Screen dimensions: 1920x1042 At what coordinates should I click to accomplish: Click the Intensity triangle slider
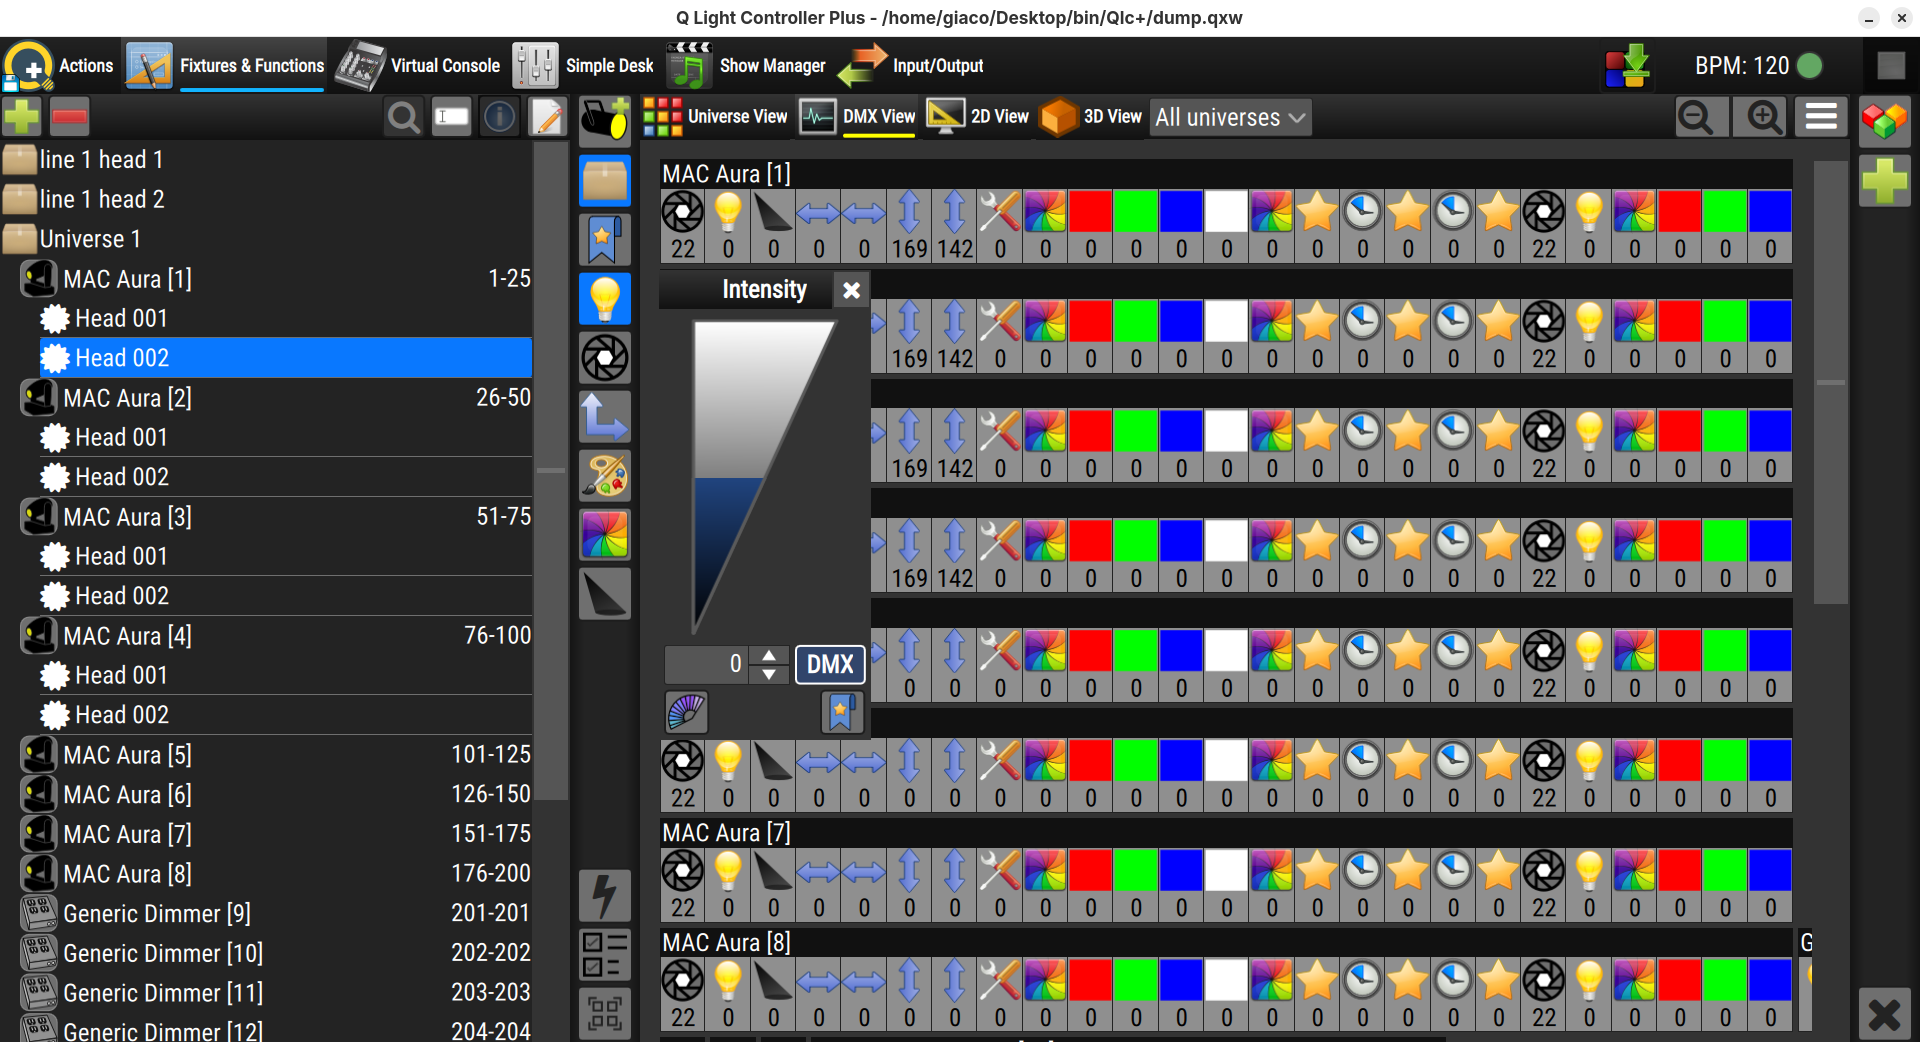(764, 477)
